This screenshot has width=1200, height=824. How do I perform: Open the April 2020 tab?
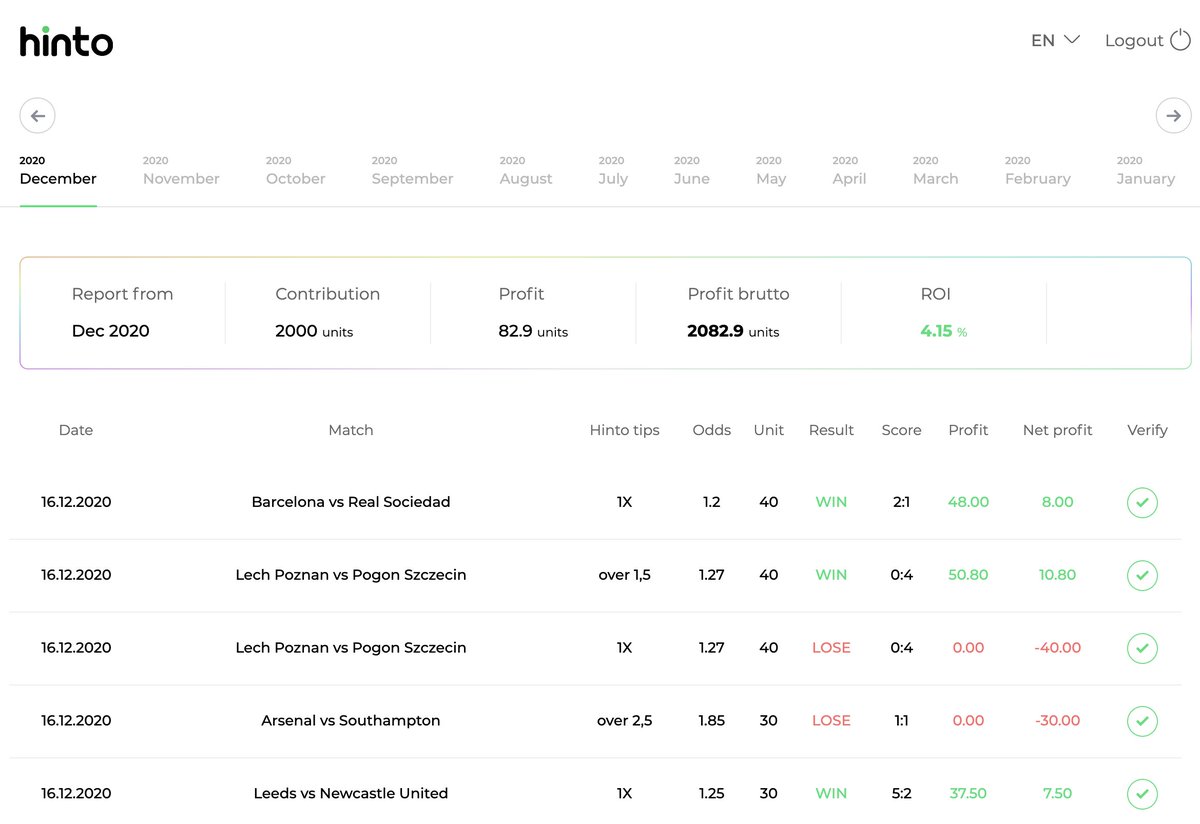849,171
